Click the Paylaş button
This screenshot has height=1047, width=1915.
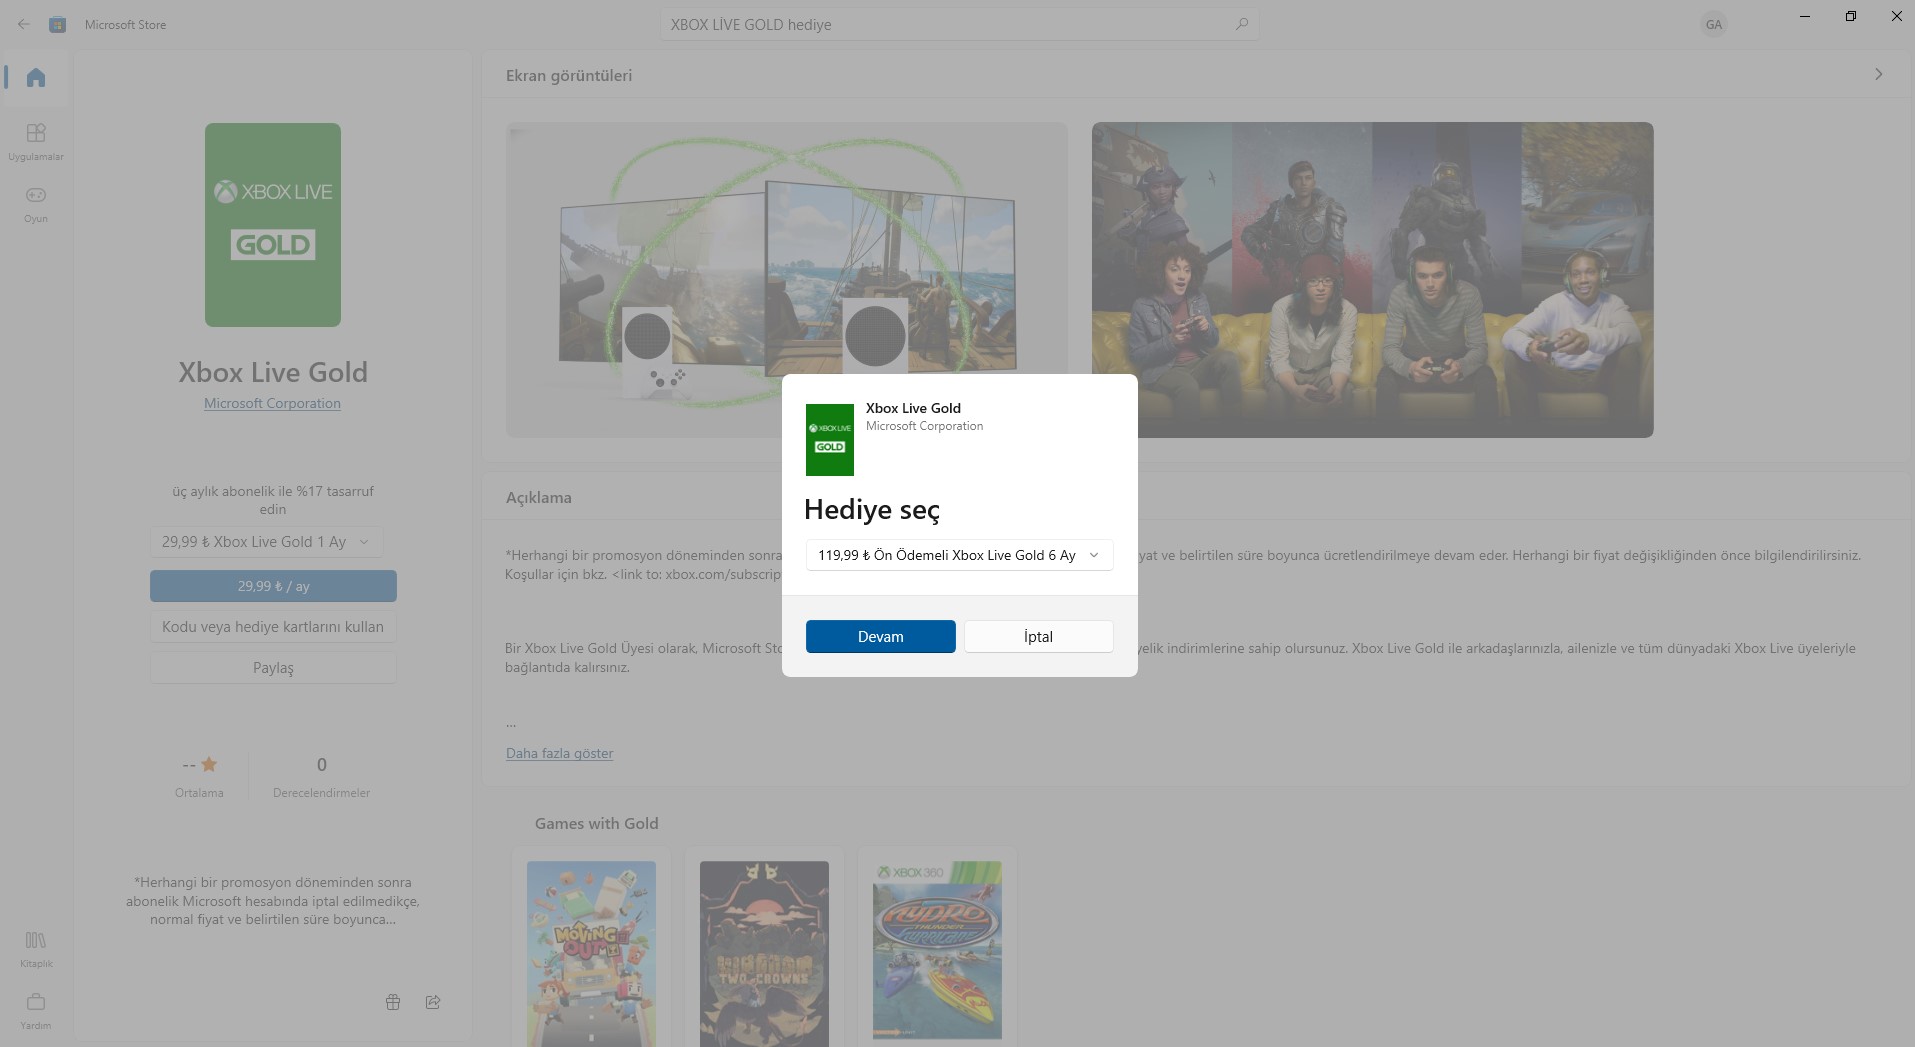point(273,668)
